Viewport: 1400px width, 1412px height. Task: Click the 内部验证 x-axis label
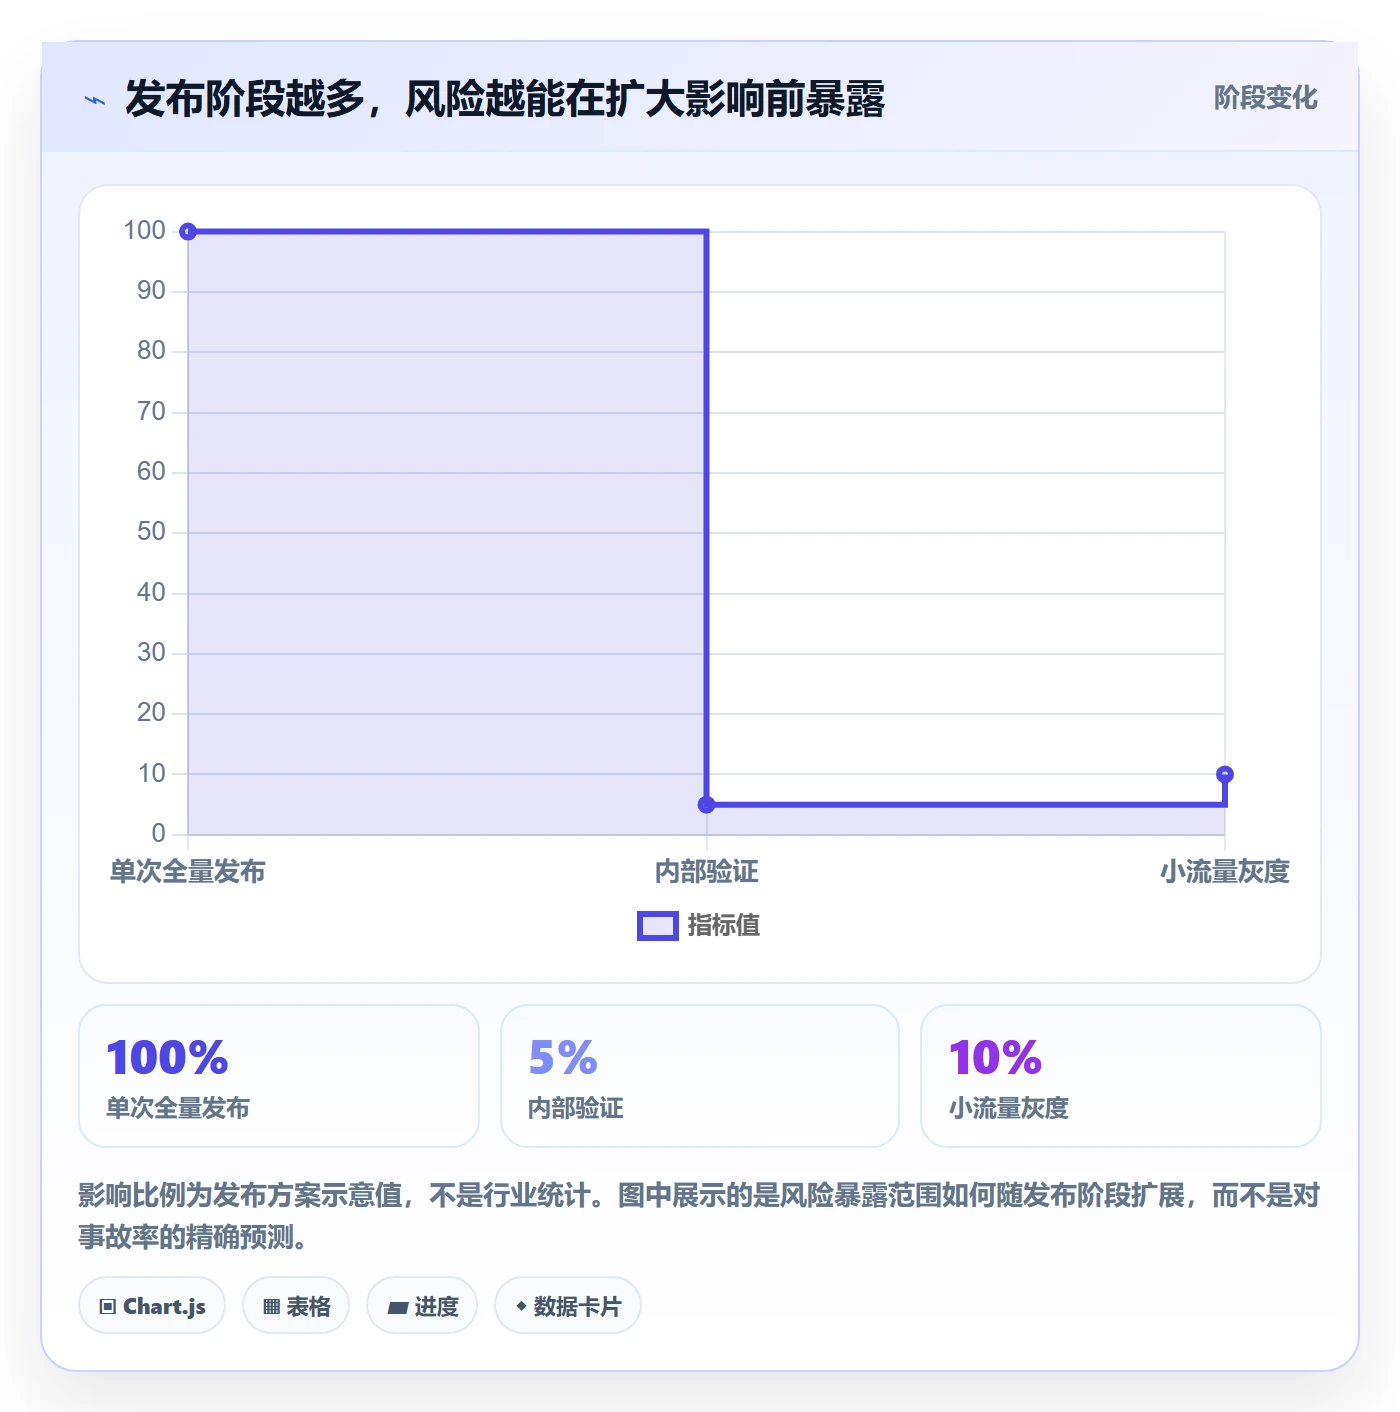[x=707, y=872]
